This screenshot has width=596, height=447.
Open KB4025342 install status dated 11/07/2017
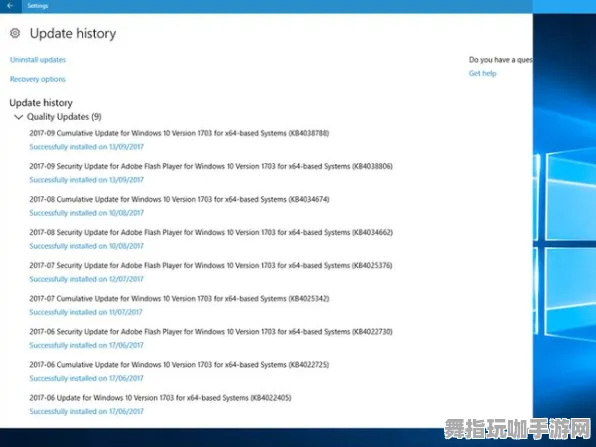click(x=86, y=312)
